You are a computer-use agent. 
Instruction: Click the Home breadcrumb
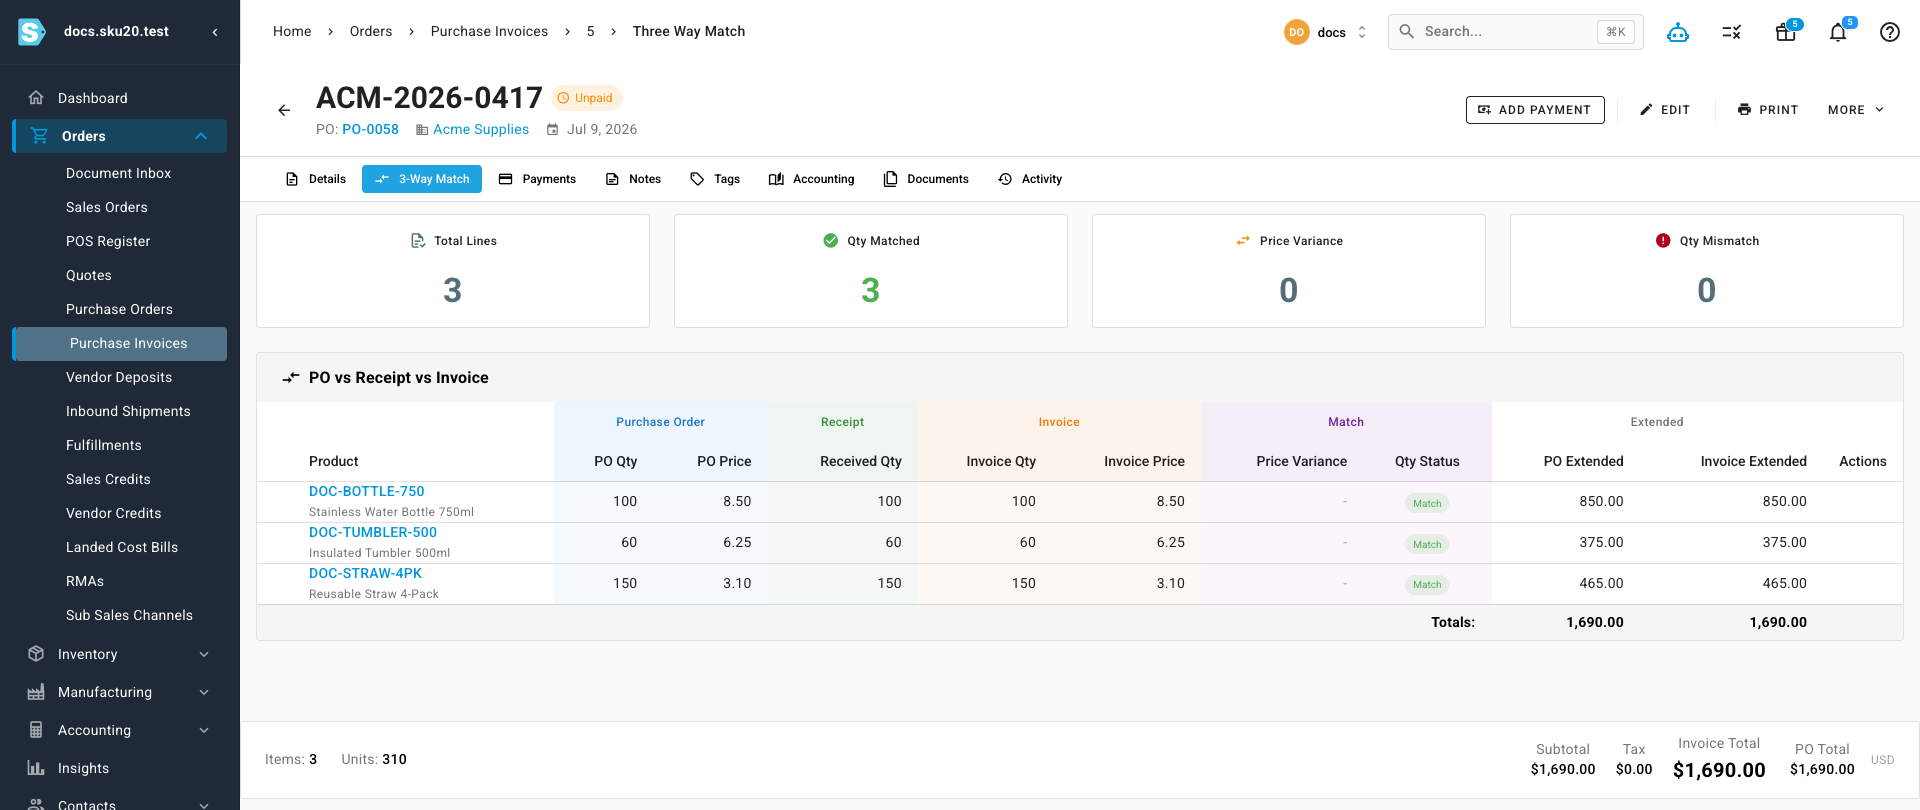click(x=292, y=32)
